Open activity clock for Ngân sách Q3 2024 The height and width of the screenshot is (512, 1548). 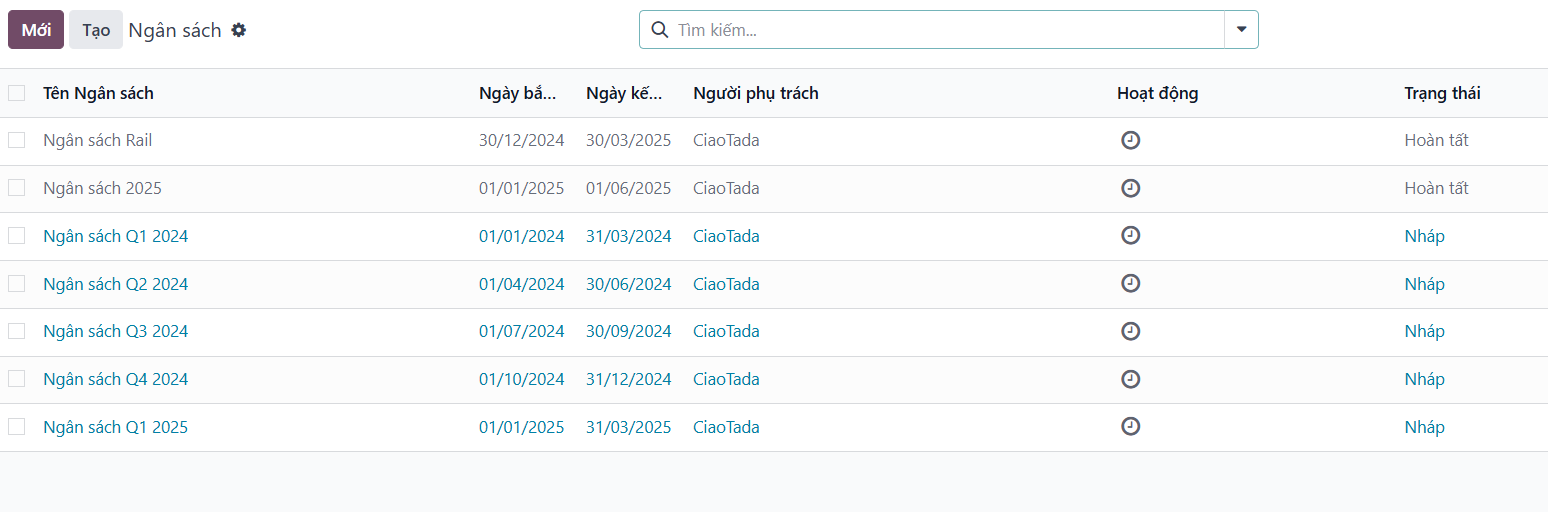(x=1130, y=331)
